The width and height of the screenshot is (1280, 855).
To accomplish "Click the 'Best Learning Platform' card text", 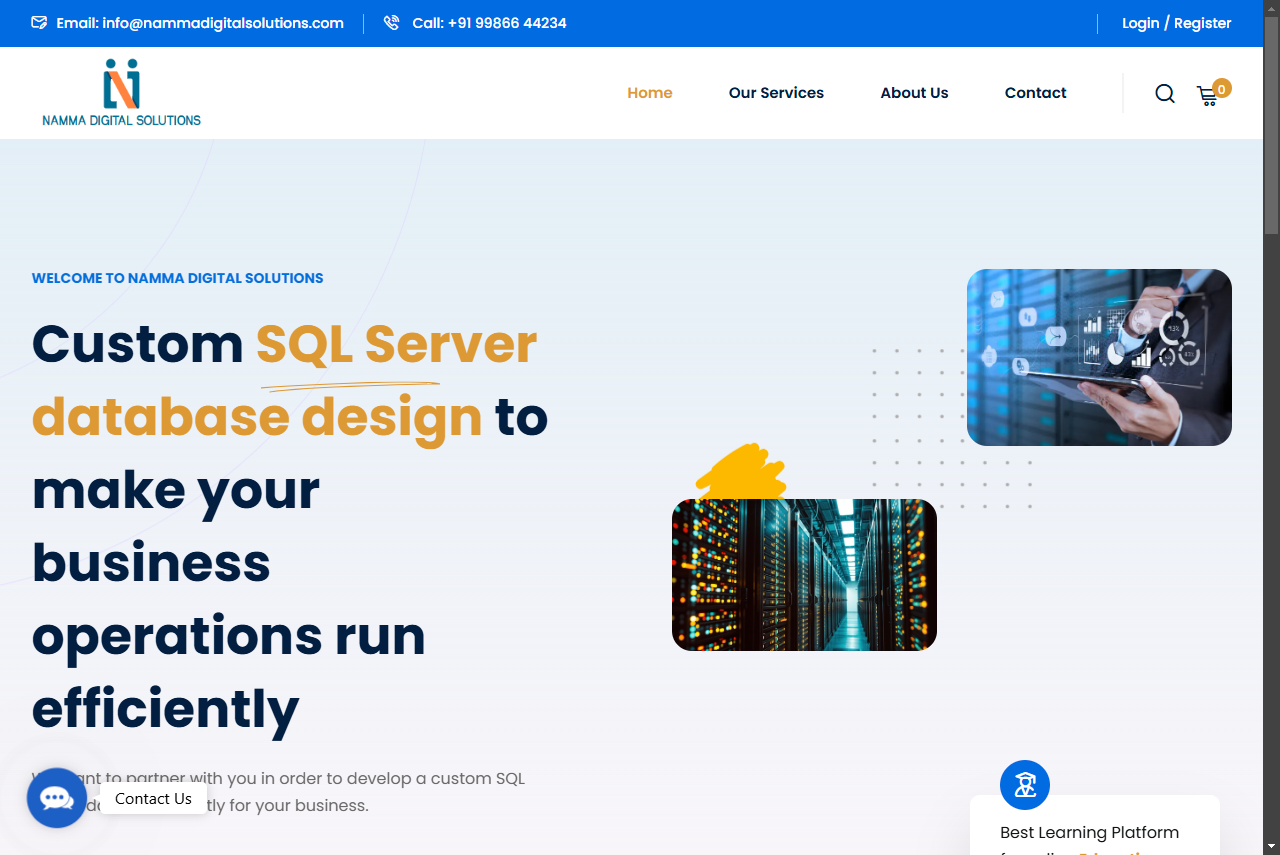I will click(x=1089, y=832).
